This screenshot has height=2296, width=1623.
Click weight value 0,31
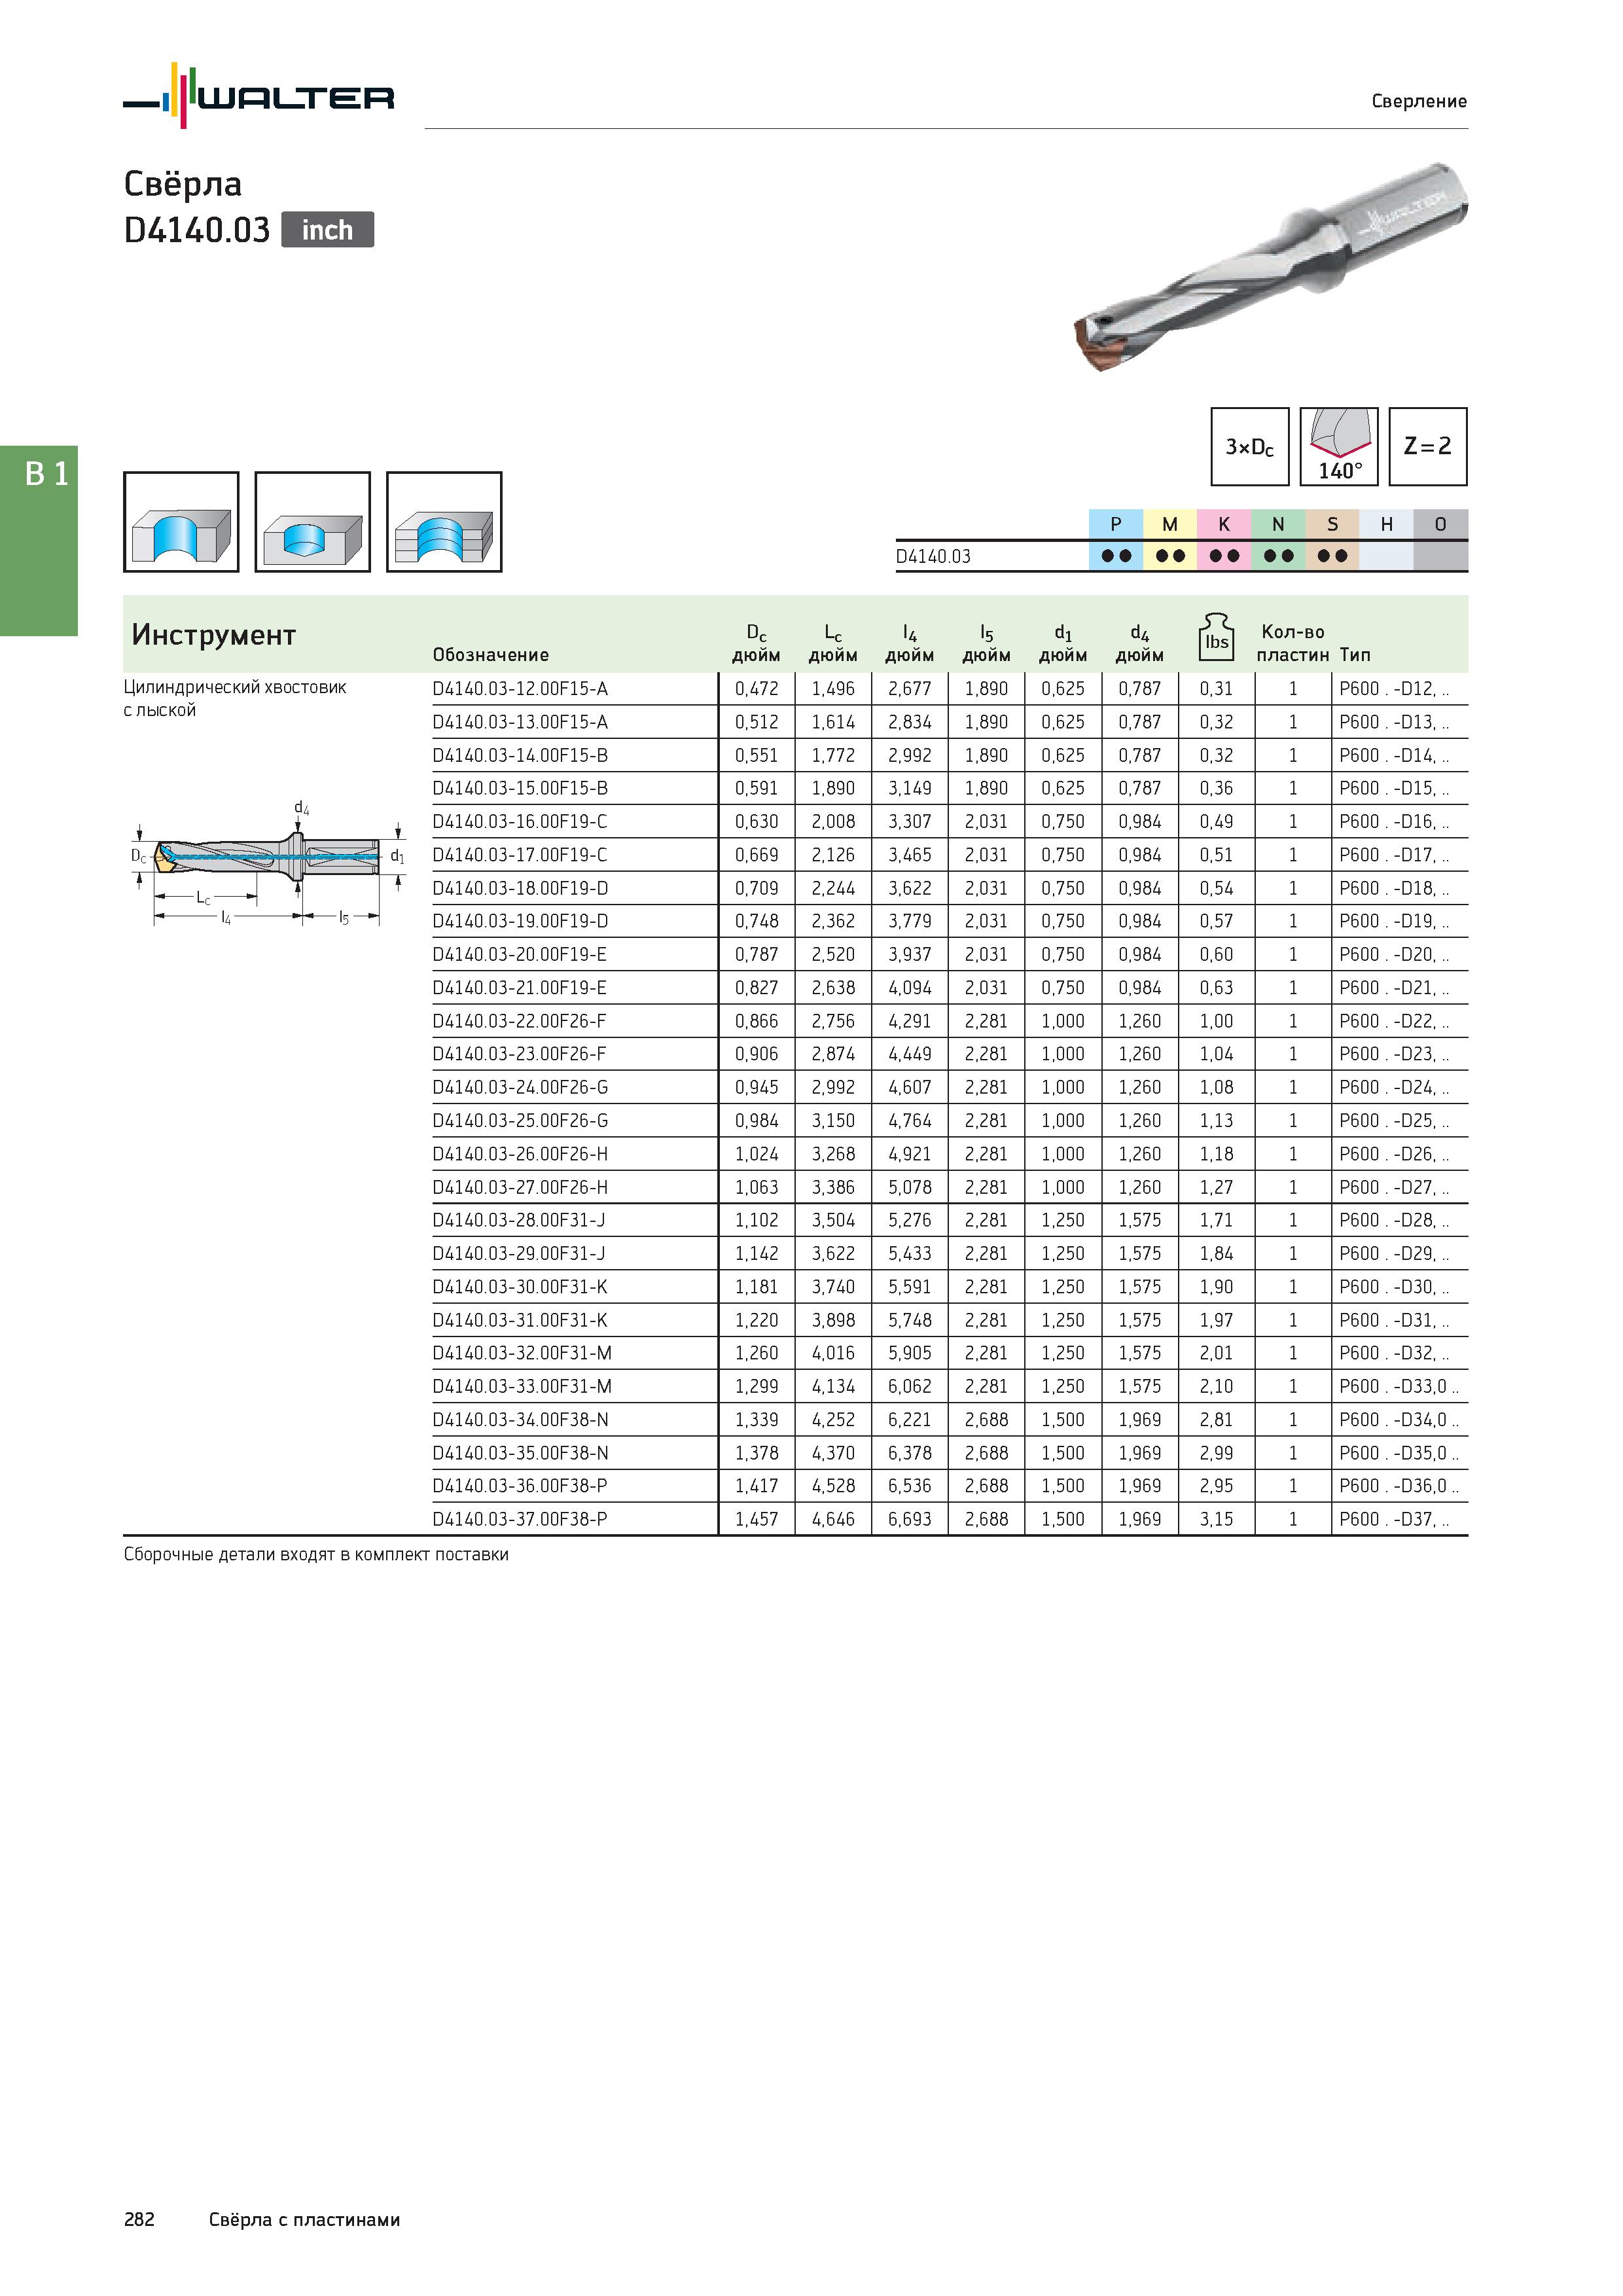(1216, 689)
